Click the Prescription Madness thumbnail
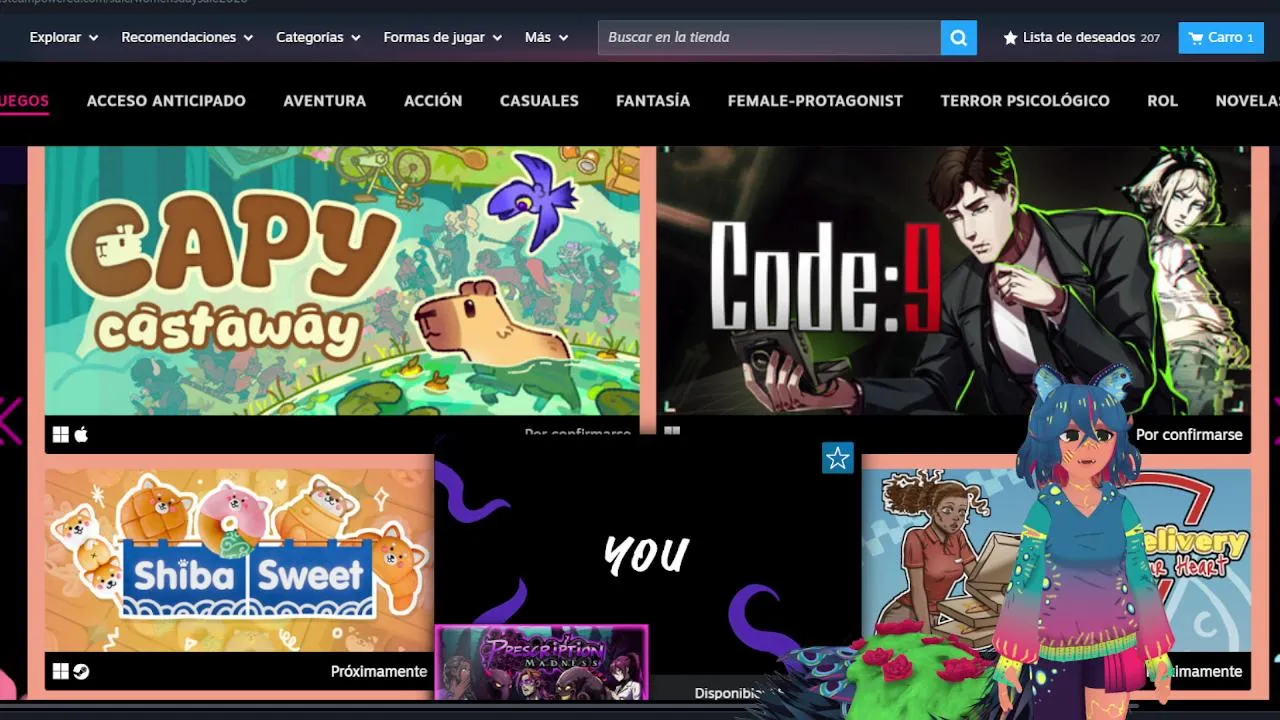This screenshot has height=720, width=1280. coord(542,662)
